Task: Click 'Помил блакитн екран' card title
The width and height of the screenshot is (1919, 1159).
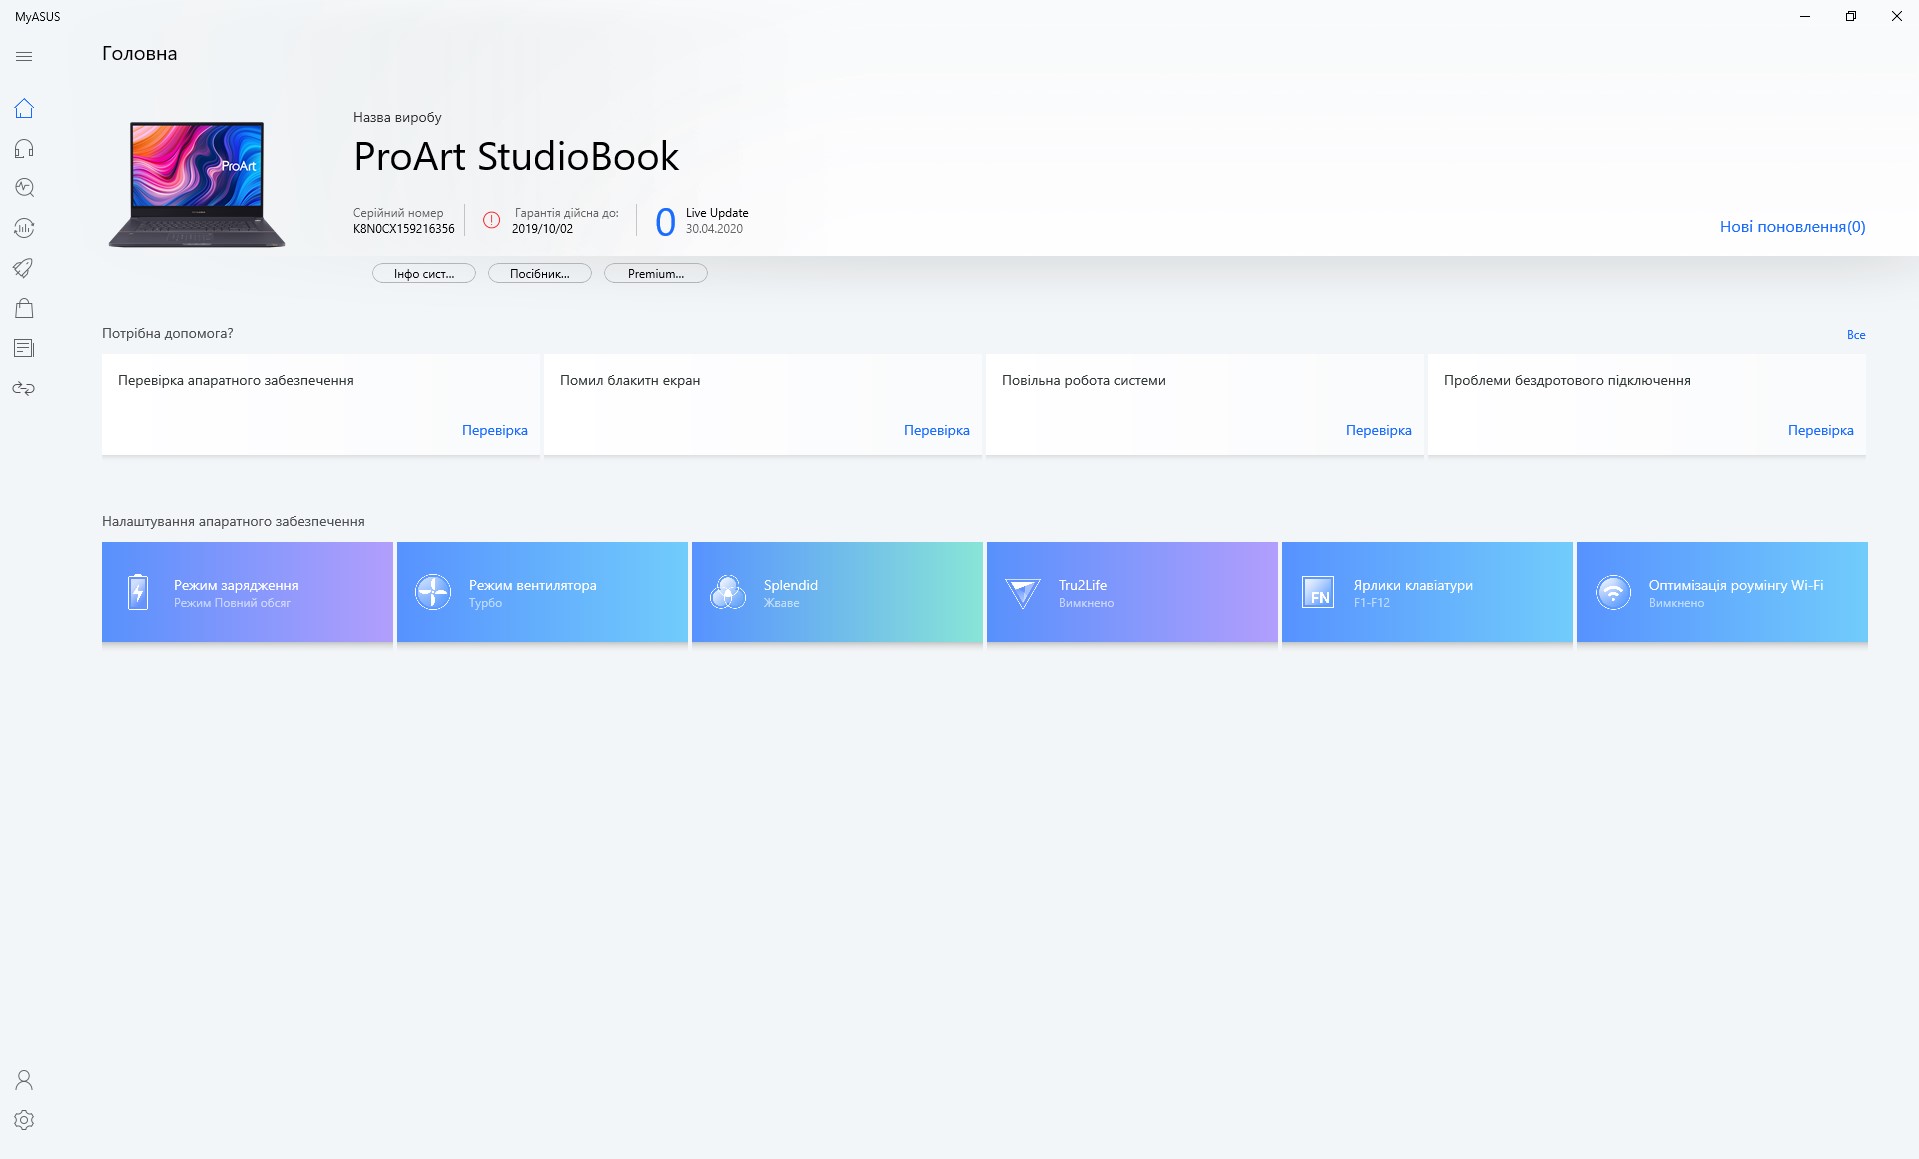Action: tap(630, 381)
